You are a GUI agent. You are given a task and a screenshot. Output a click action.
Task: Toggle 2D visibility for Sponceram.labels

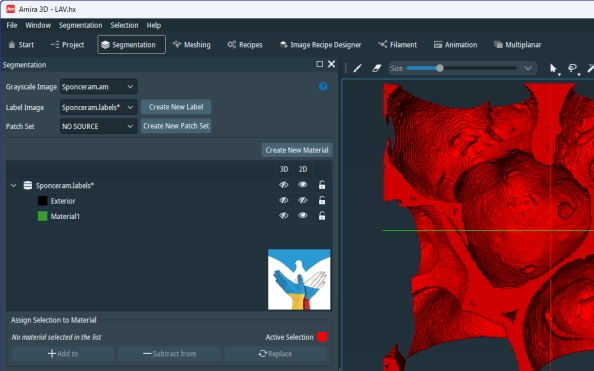303,185
